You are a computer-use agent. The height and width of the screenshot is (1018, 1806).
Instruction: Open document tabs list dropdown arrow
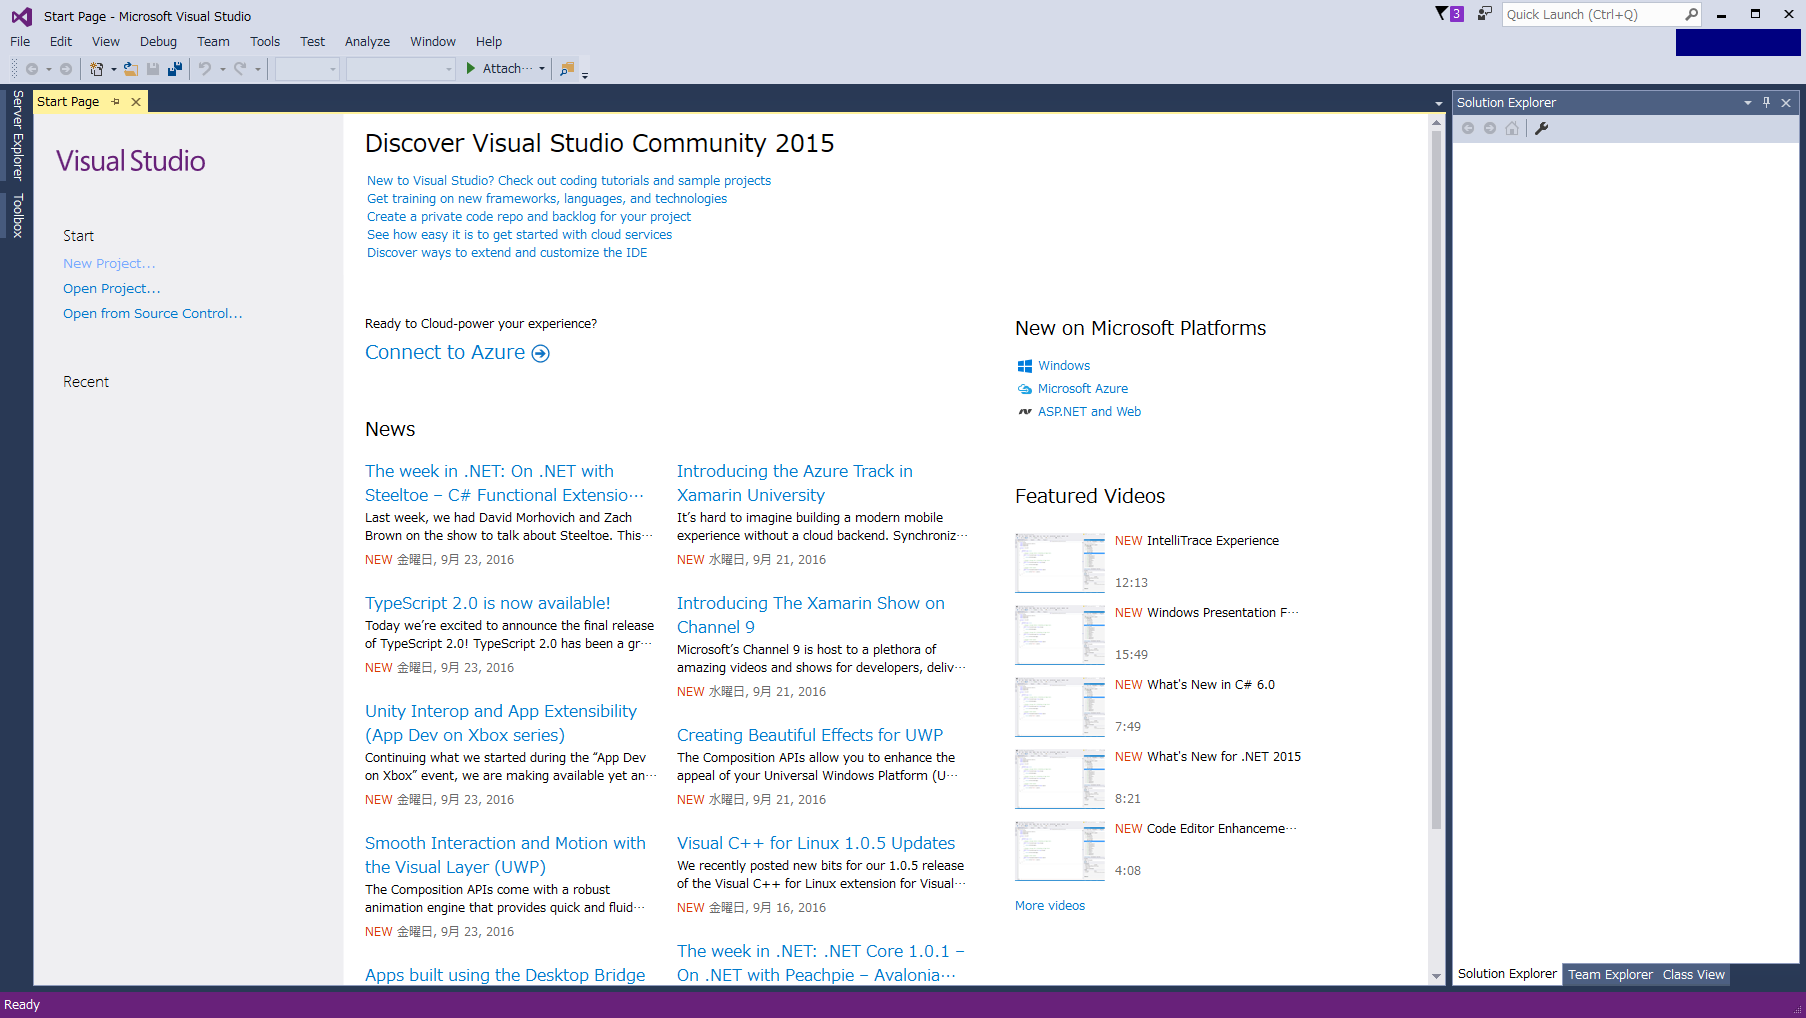pos(1439,103)
